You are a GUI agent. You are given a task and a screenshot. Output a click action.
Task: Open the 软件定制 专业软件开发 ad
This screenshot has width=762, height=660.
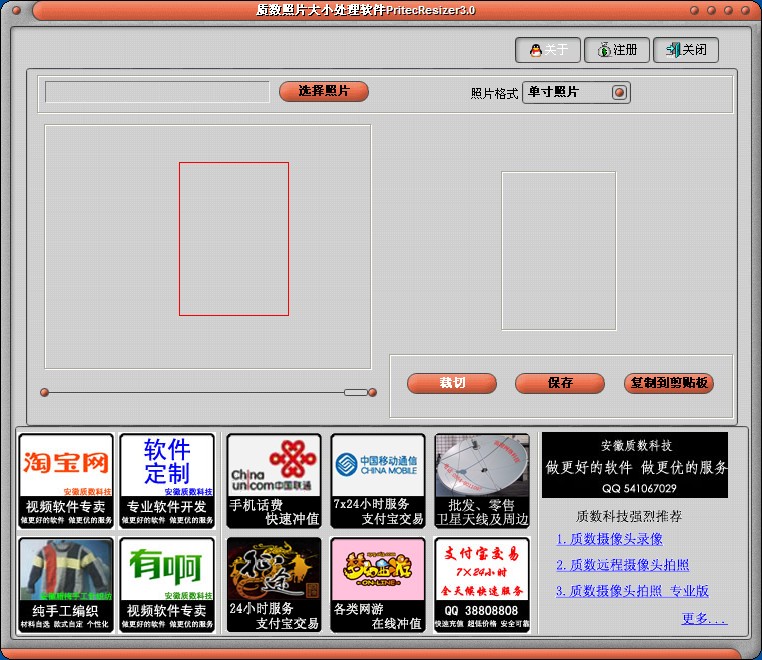pos(167,481)
